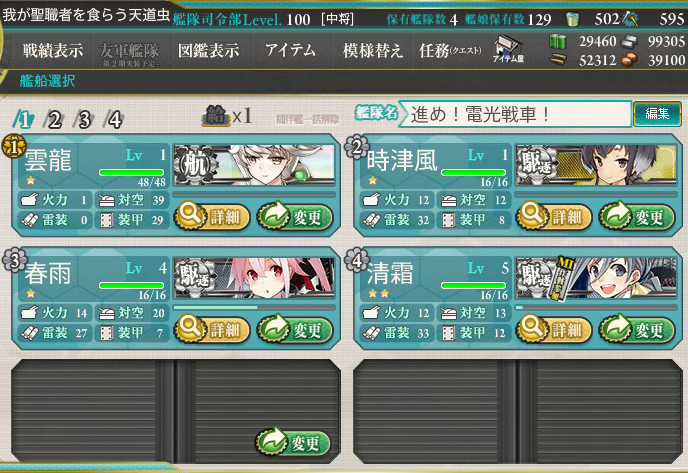Click 変更 on the empty fifth slot

tap(293, 442)
